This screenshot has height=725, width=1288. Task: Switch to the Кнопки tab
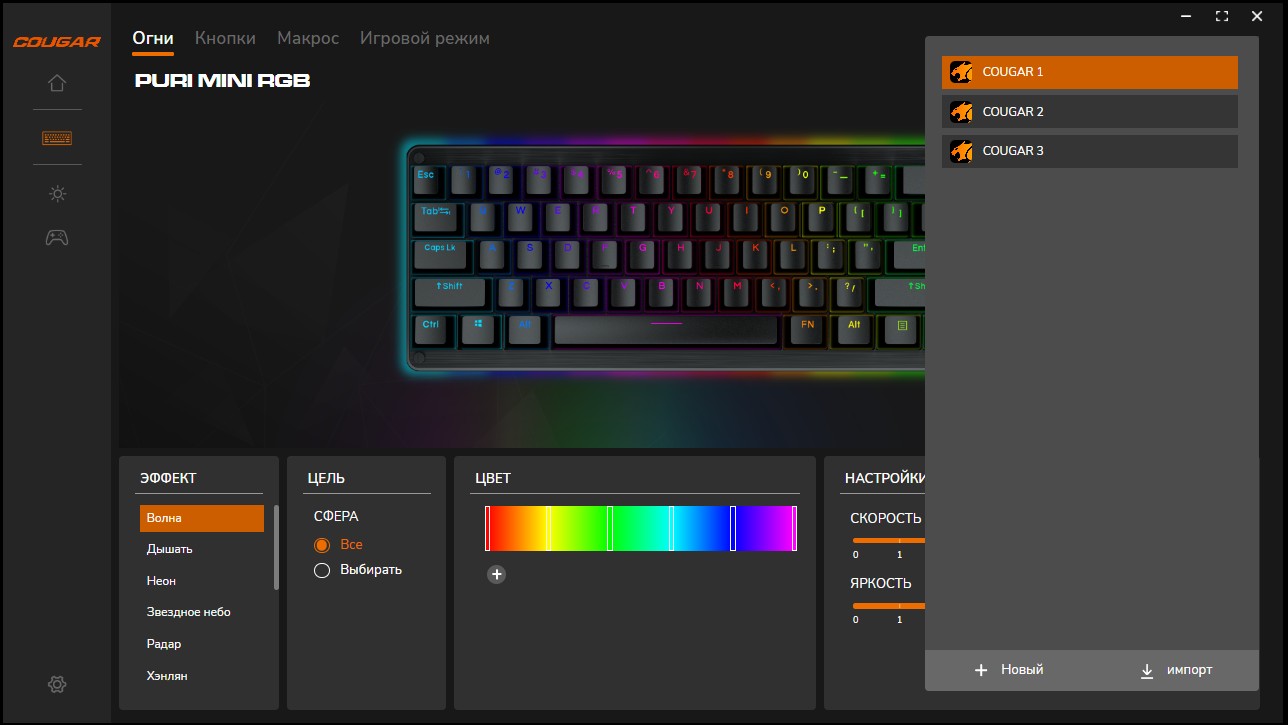pyautogui.click(x=225, y=38)
